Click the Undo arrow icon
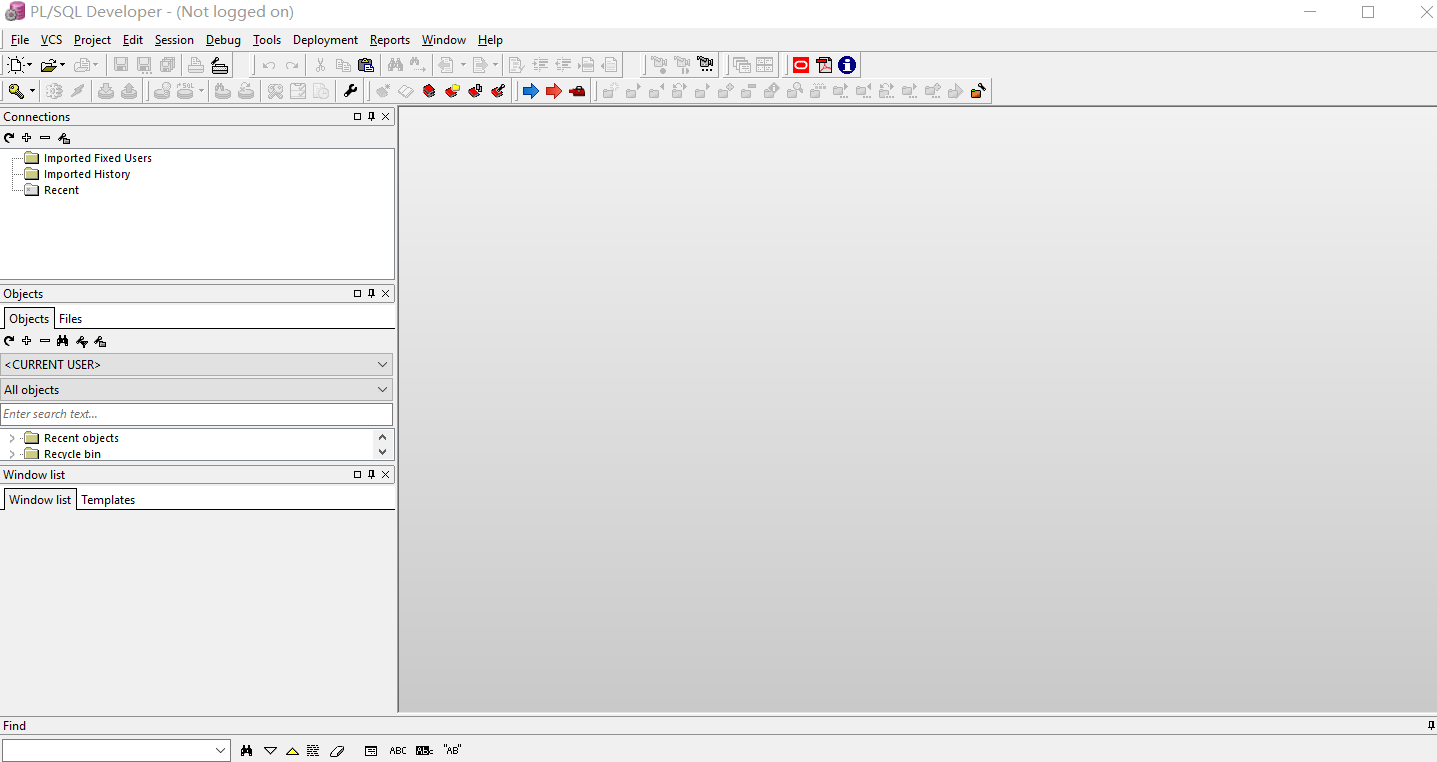The height and width of the screenshot is (762, 1437). coord(269,65)
